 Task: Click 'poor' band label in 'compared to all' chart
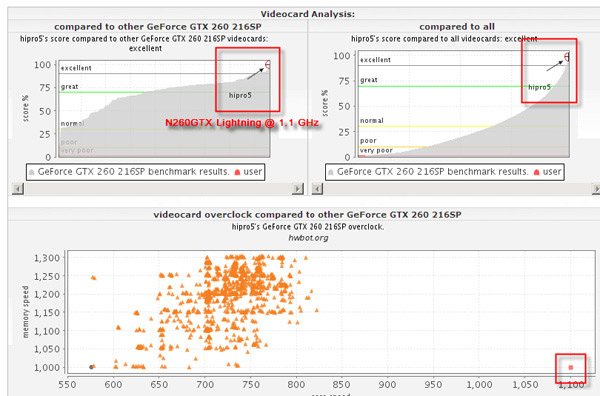(x=368, y=140)
